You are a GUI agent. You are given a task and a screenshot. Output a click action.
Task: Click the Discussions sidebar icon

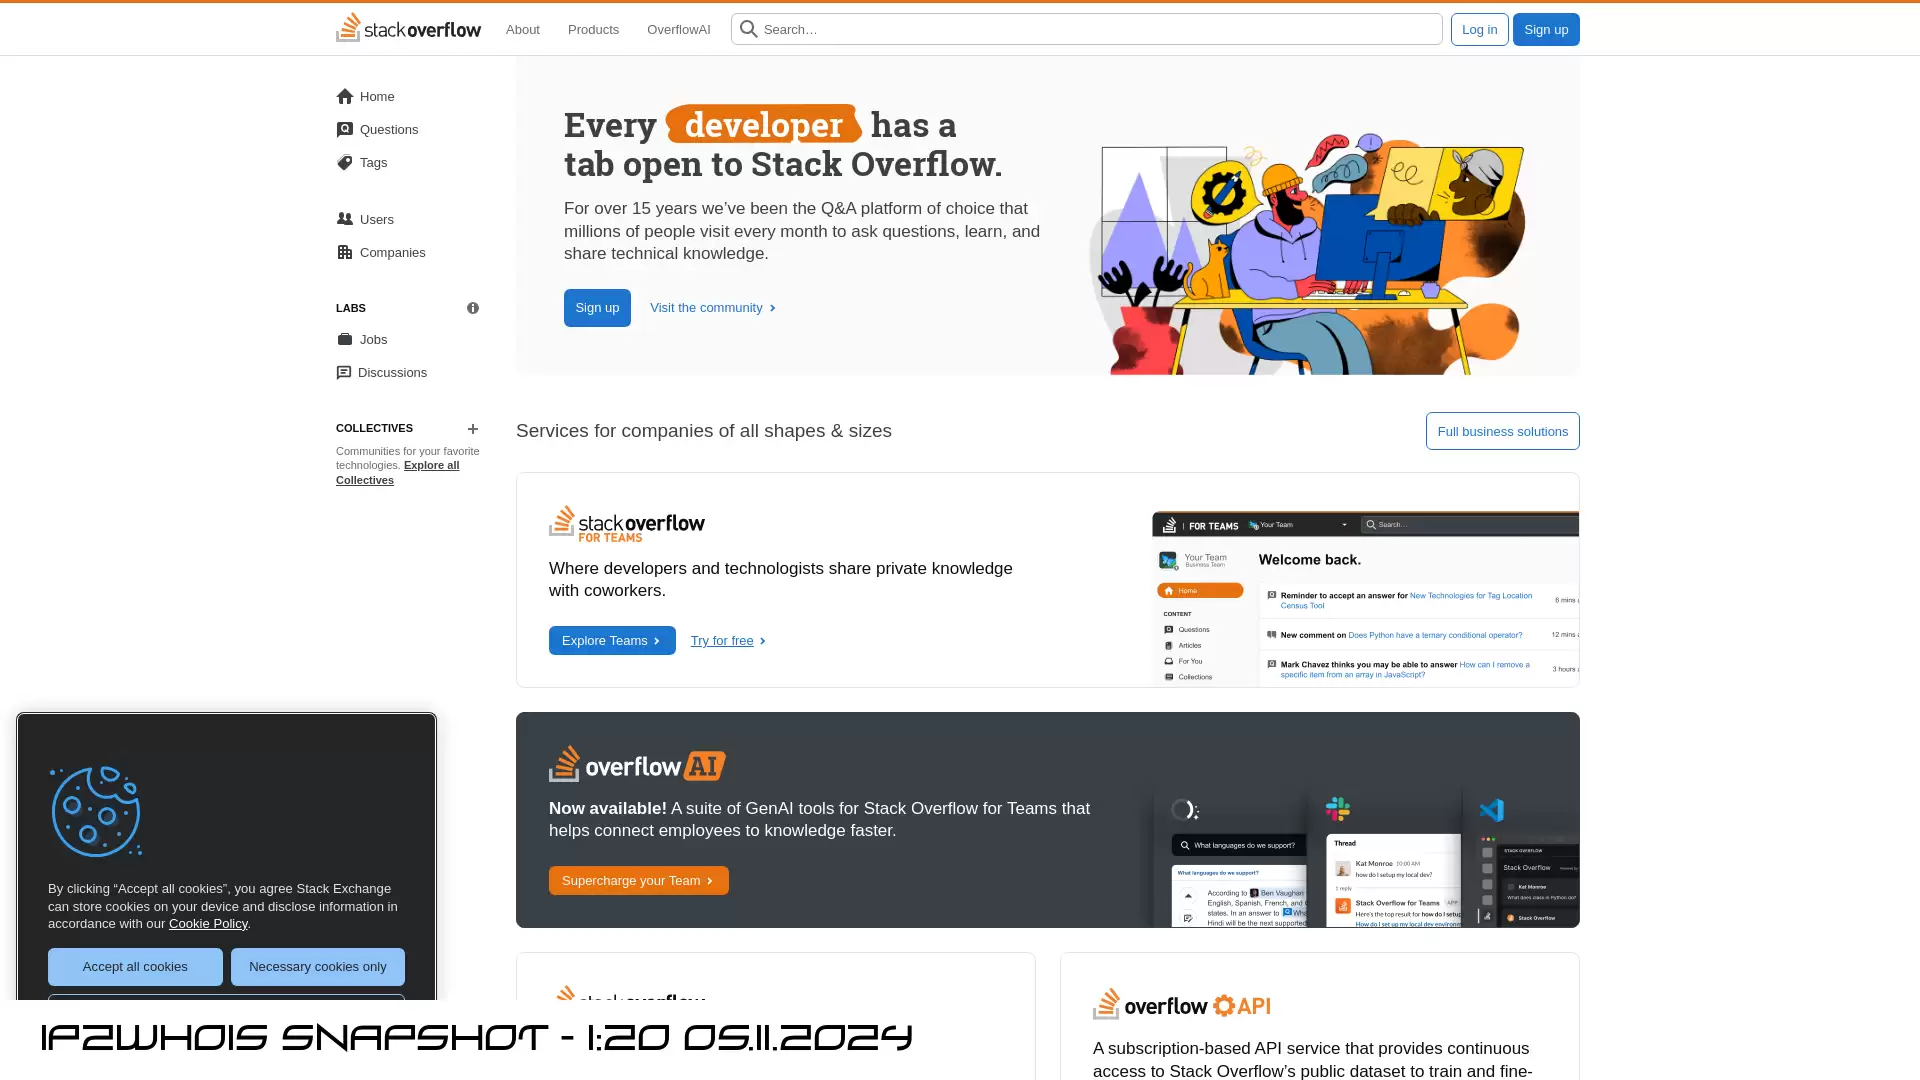point(343,371)
